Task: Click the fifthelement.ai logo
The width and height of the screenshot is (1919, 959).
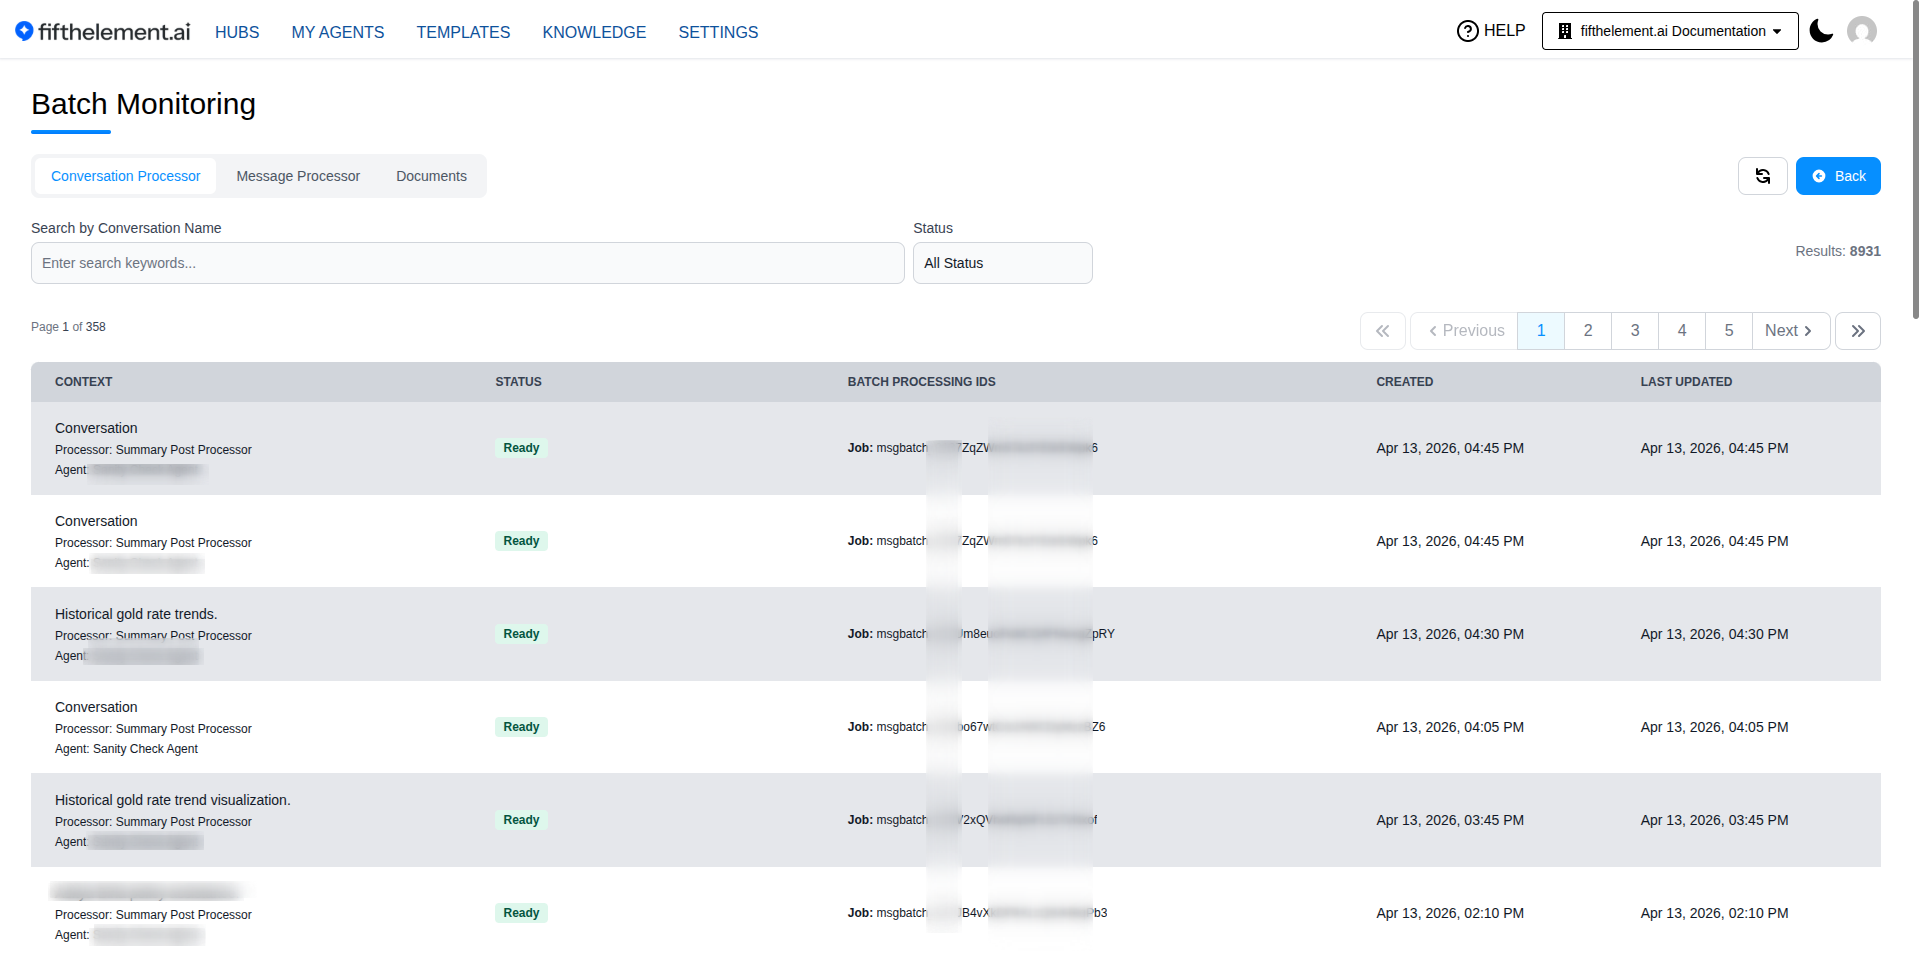Action: pos(102,31)
